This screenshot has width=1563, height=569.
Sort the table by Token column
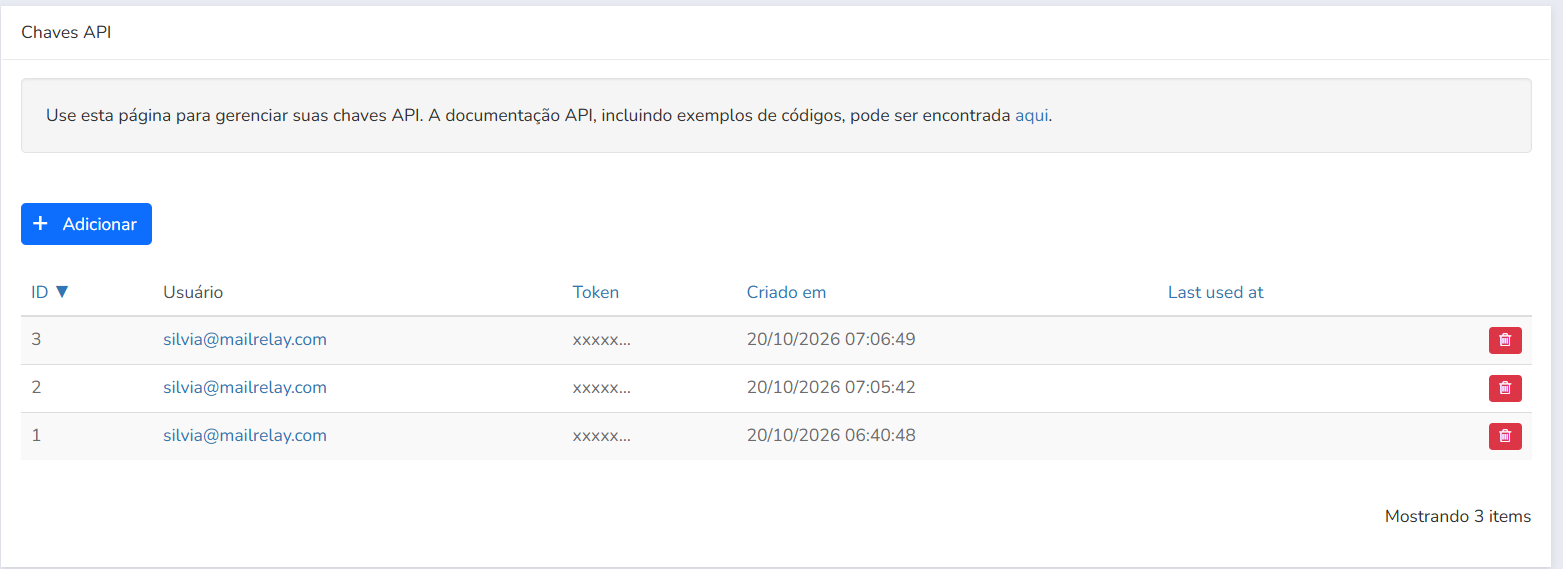tap(596, 292)
